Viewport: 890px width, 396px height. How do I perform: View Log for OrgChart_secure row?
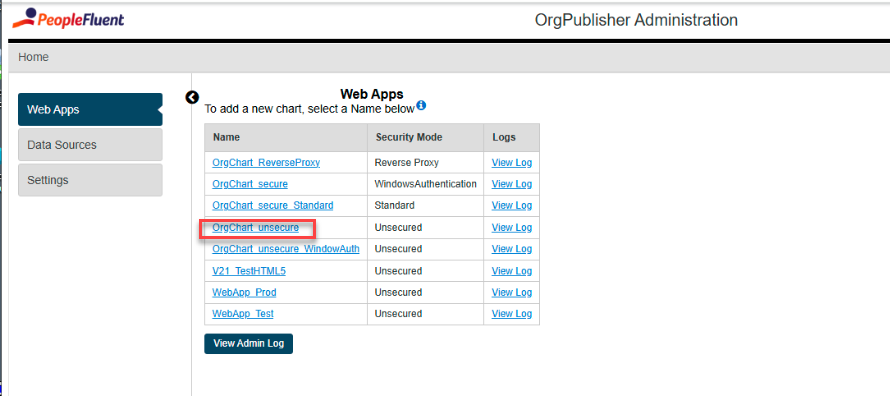click(x=511, y=184)
